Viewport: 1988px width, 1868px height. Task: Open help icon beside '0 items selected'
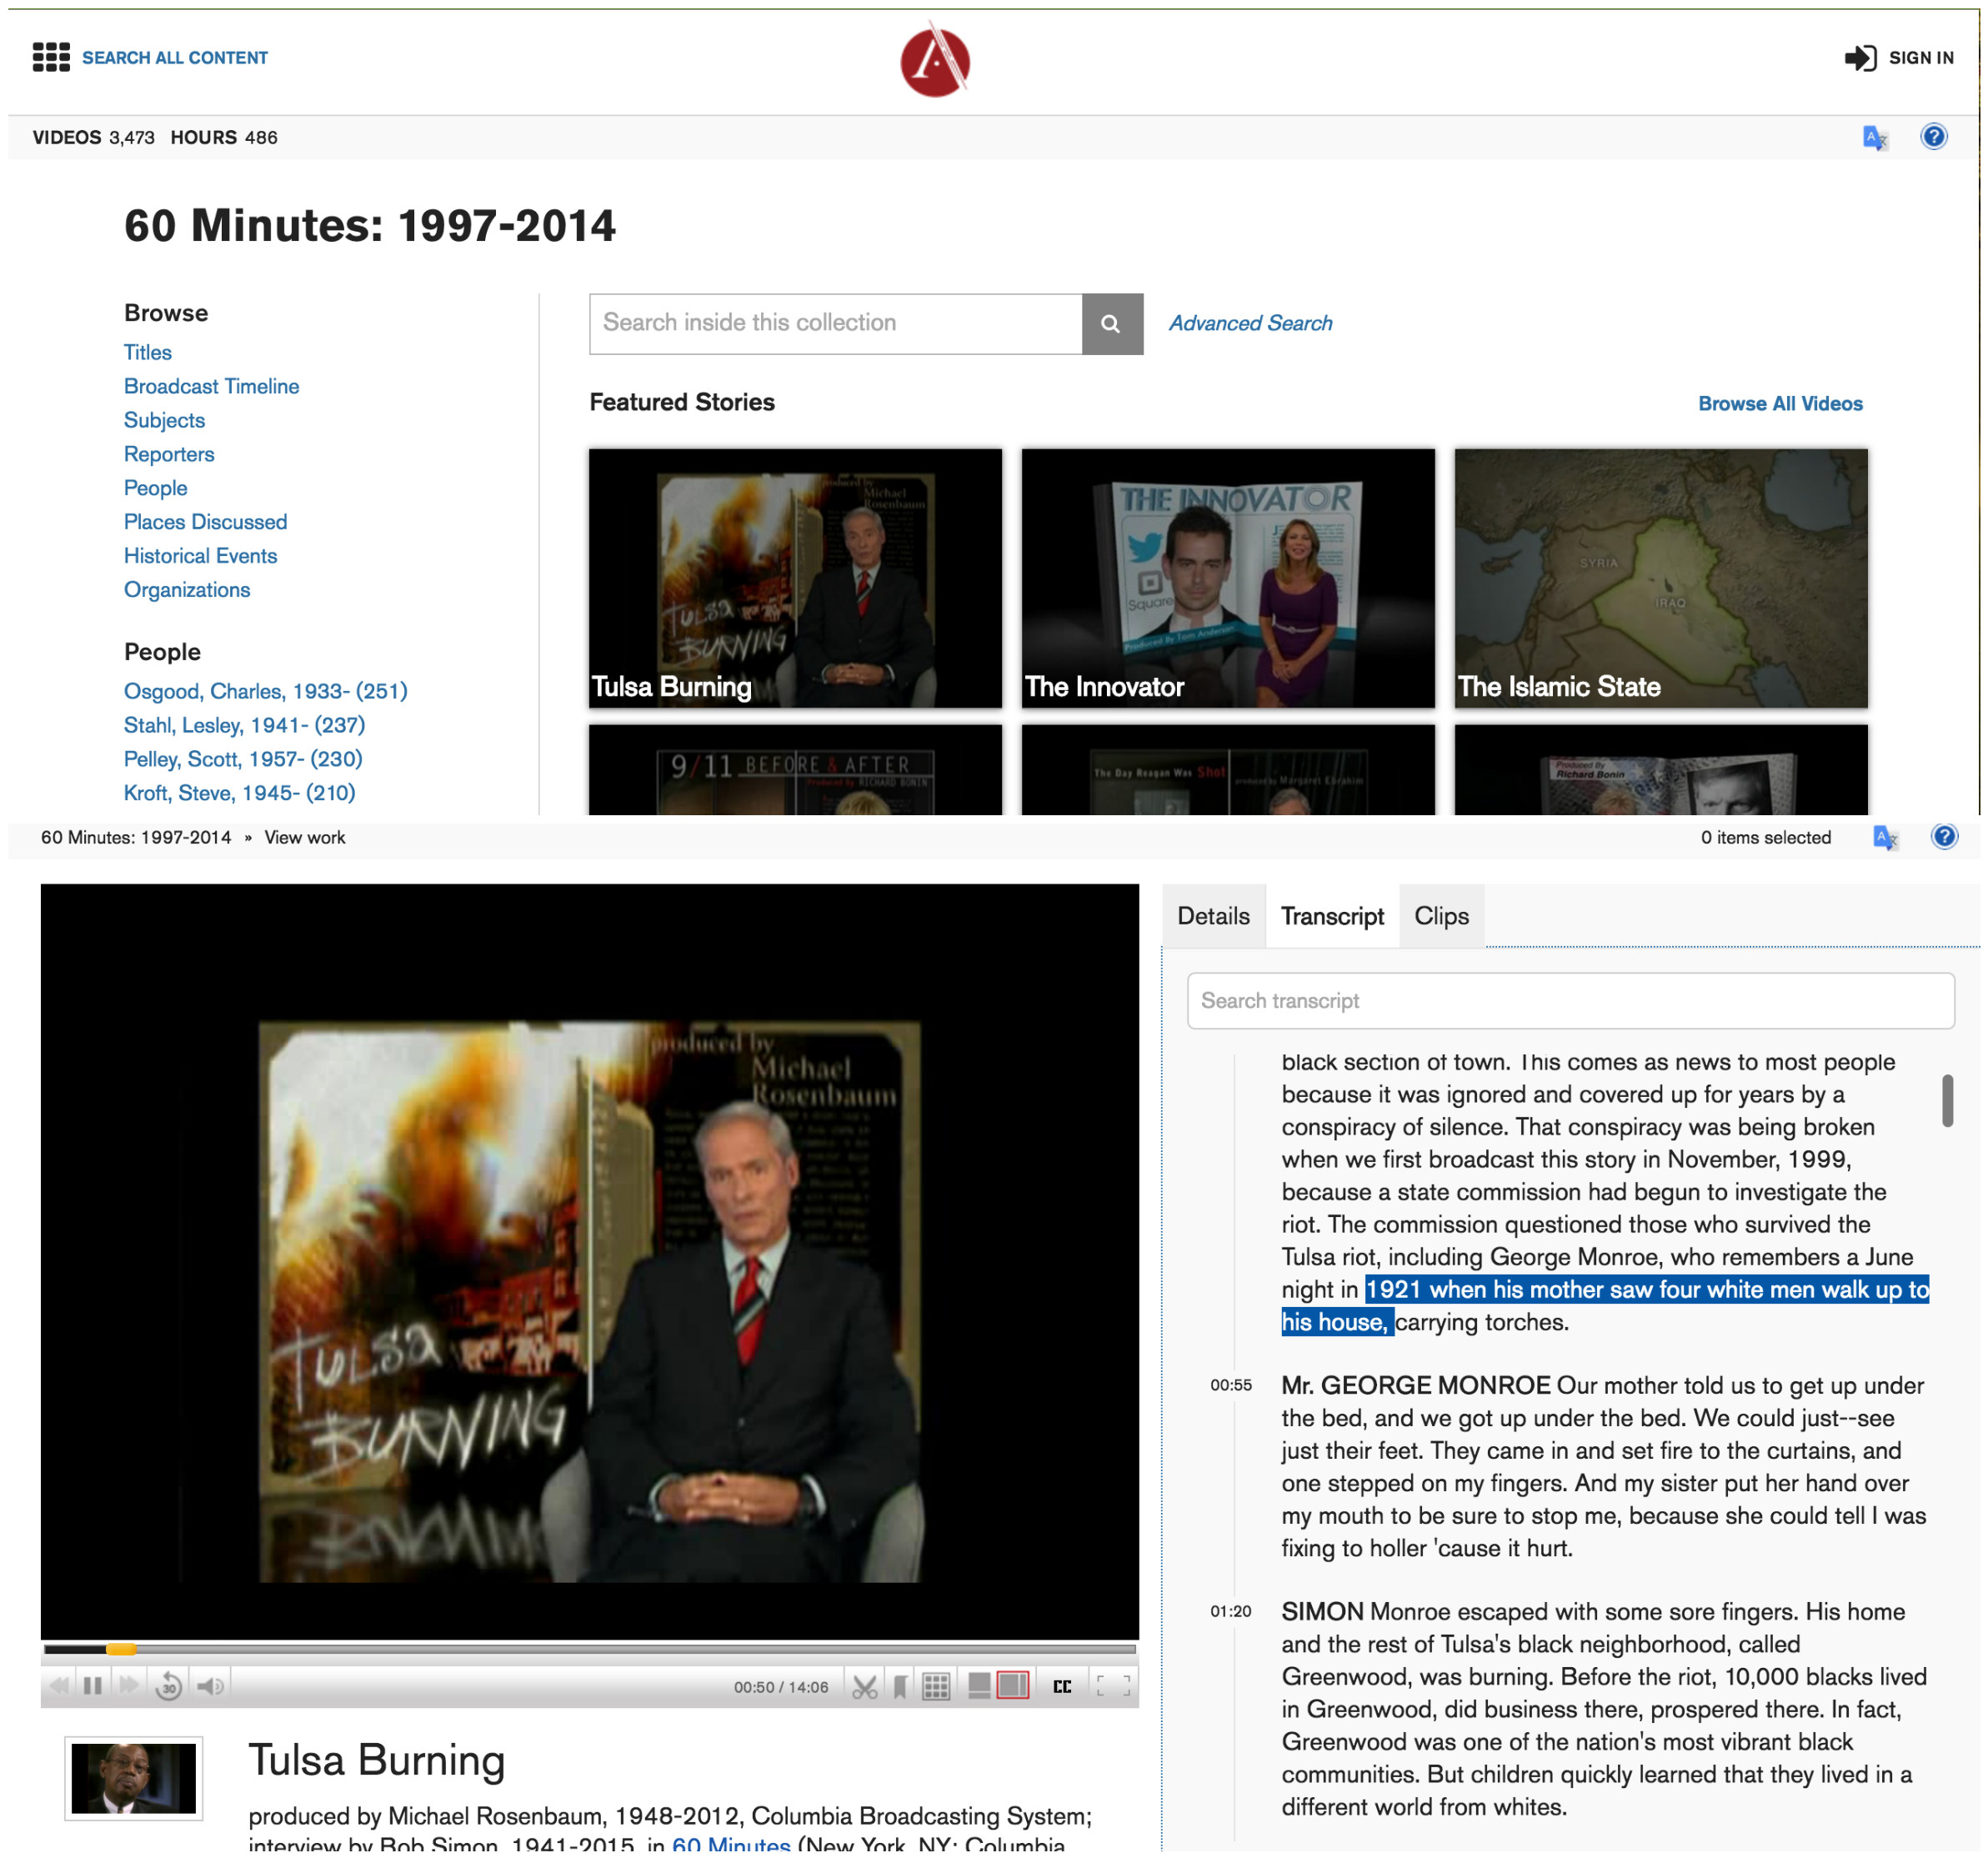(1944, 837)
